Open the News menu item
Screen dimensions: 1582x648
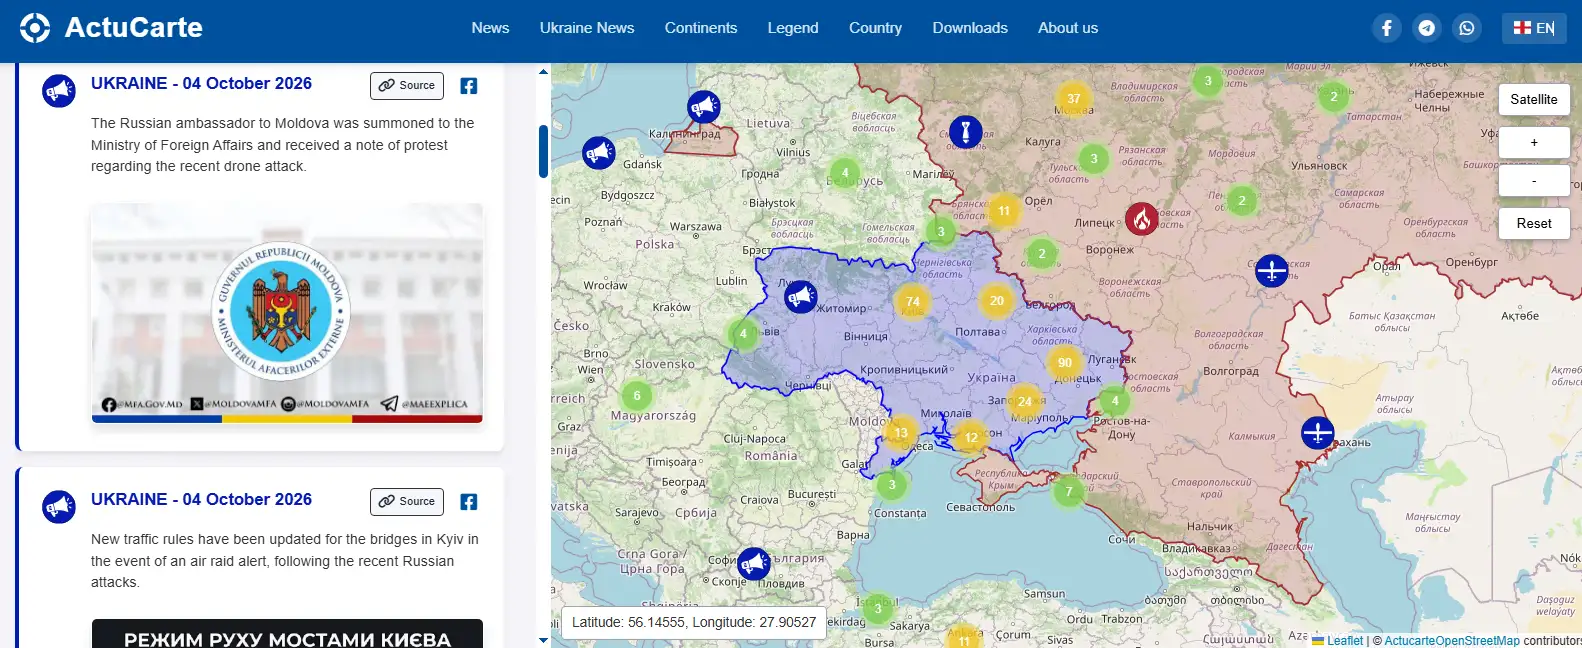[x=491, y=28]
